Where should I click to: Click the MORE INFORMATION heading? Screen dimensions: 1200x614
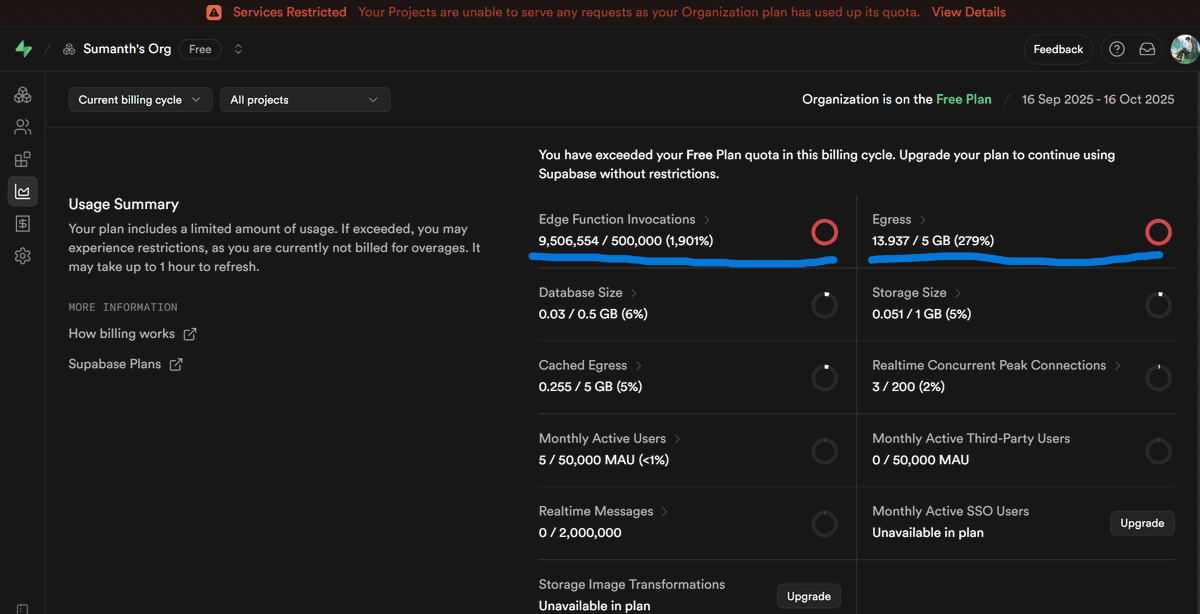coord(123,307)
